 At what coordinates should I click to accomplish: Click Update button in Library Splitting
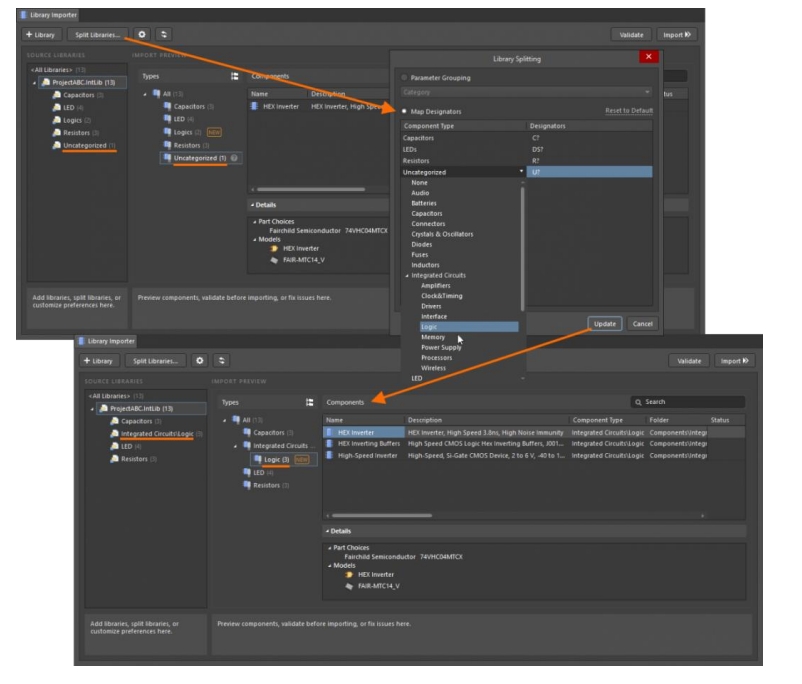605,324
